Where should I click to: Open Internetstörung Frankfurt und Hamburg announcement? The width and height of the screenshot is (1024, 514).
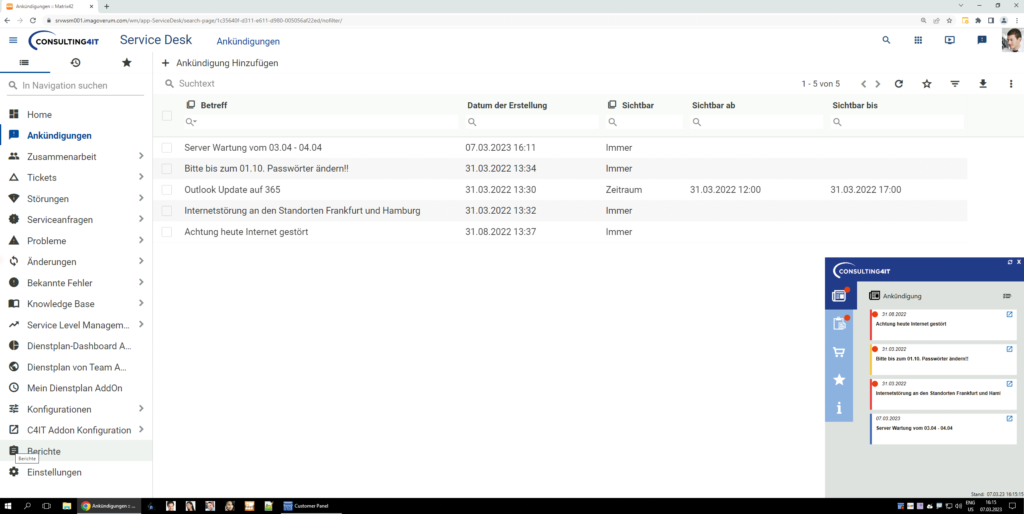click(302, 211)
